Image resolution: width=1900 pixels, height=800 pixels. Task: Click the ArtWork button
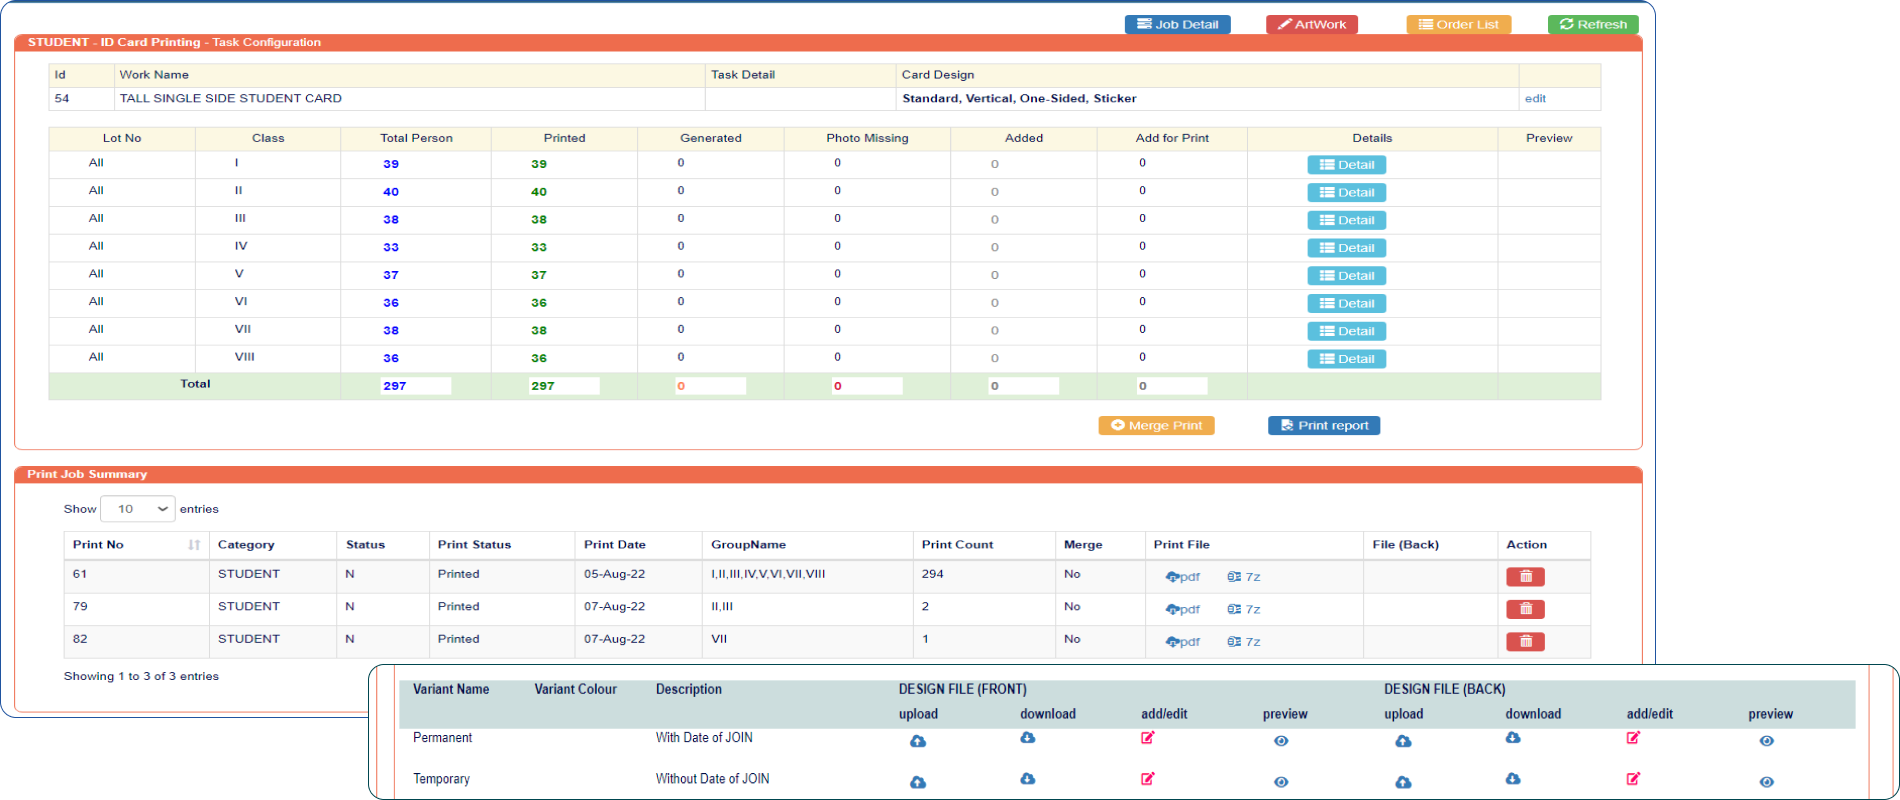click(1311, 24)
